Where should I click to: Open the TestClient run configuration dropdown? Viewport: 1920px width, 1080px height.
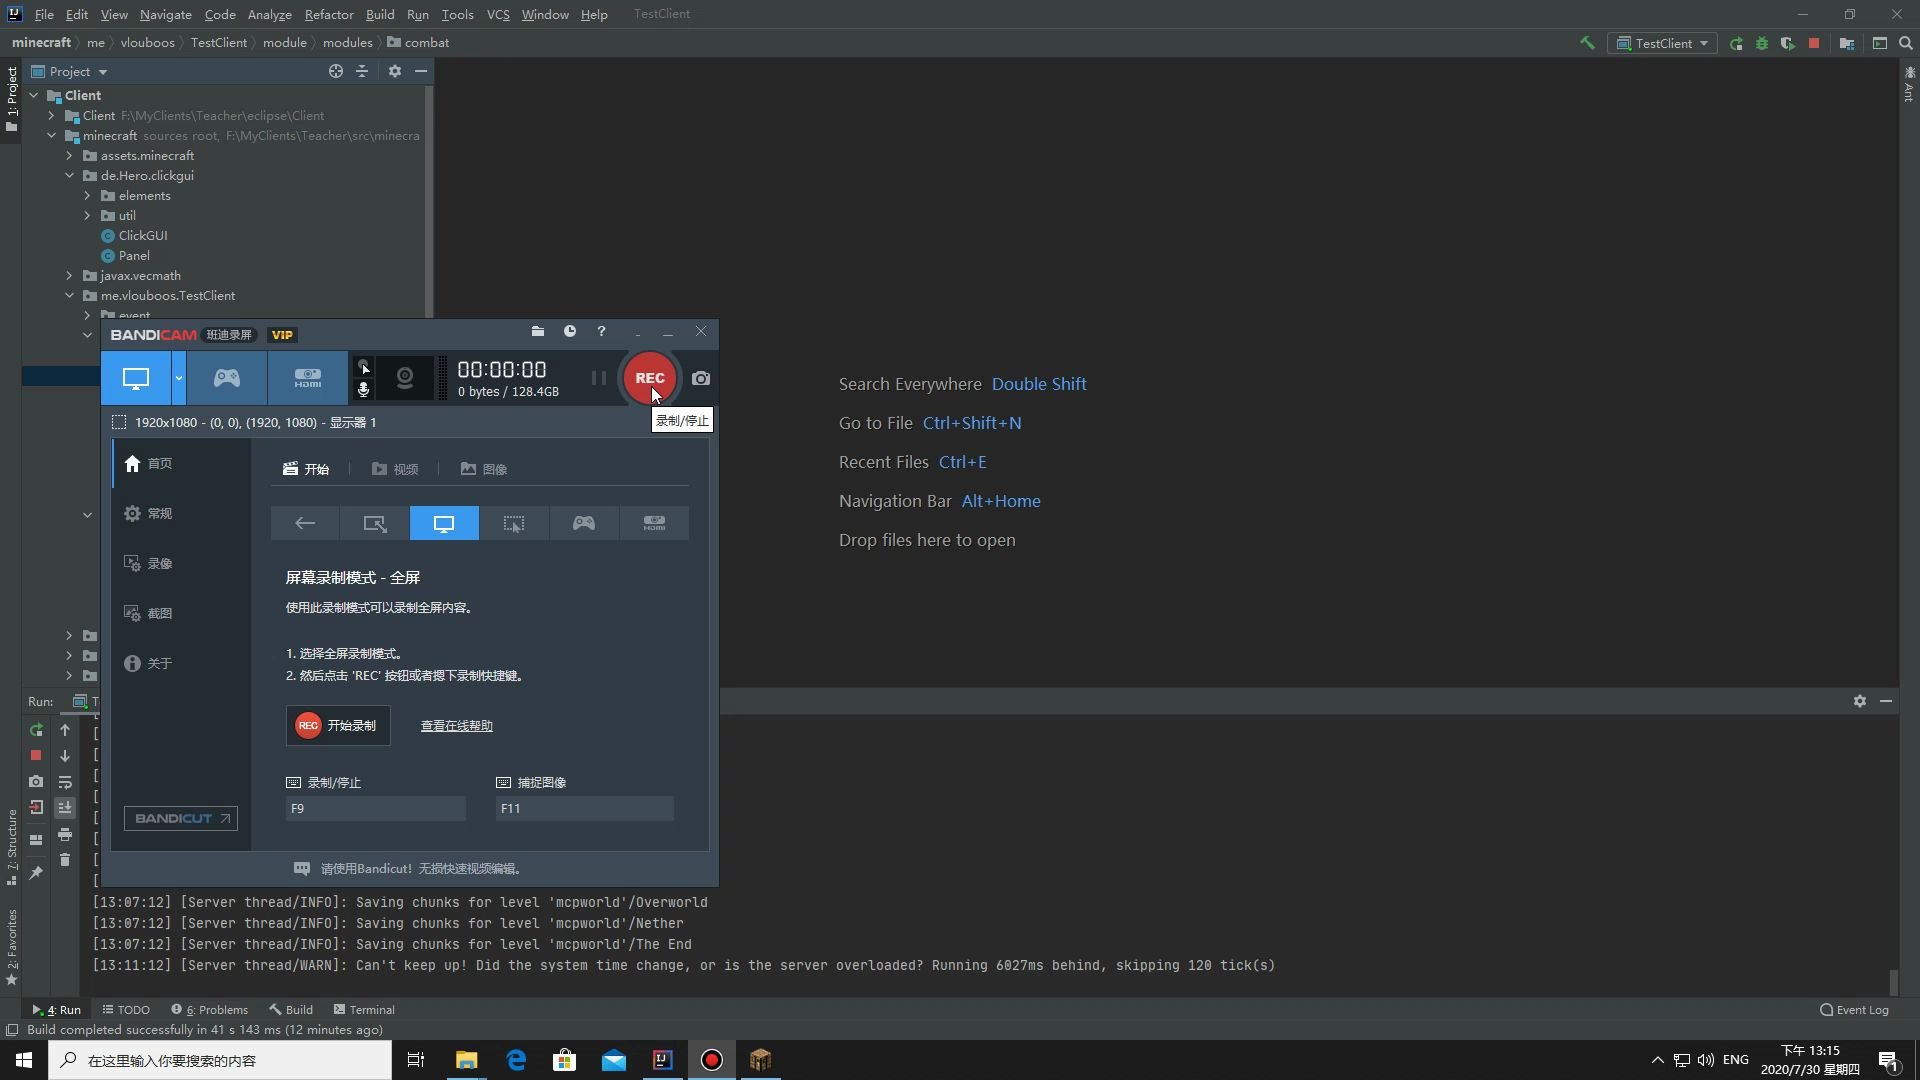1662,43
